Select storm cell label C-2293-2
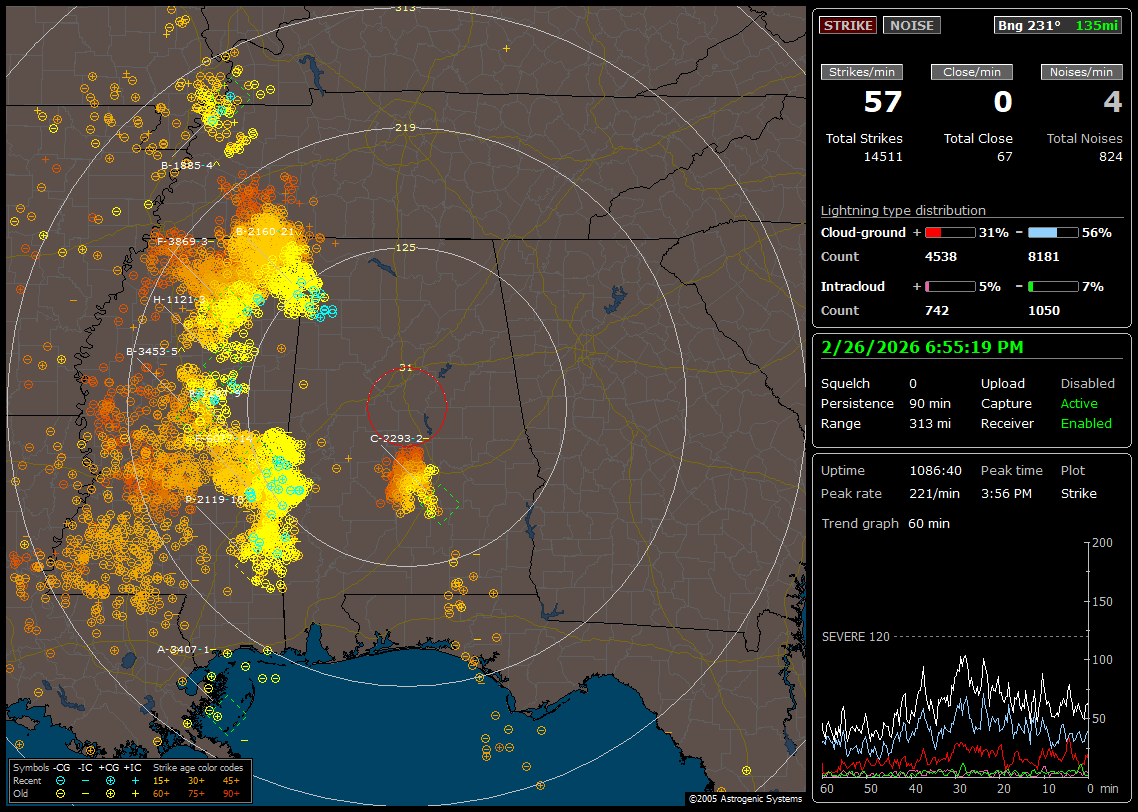1138x812 pixels. [398, 438]
